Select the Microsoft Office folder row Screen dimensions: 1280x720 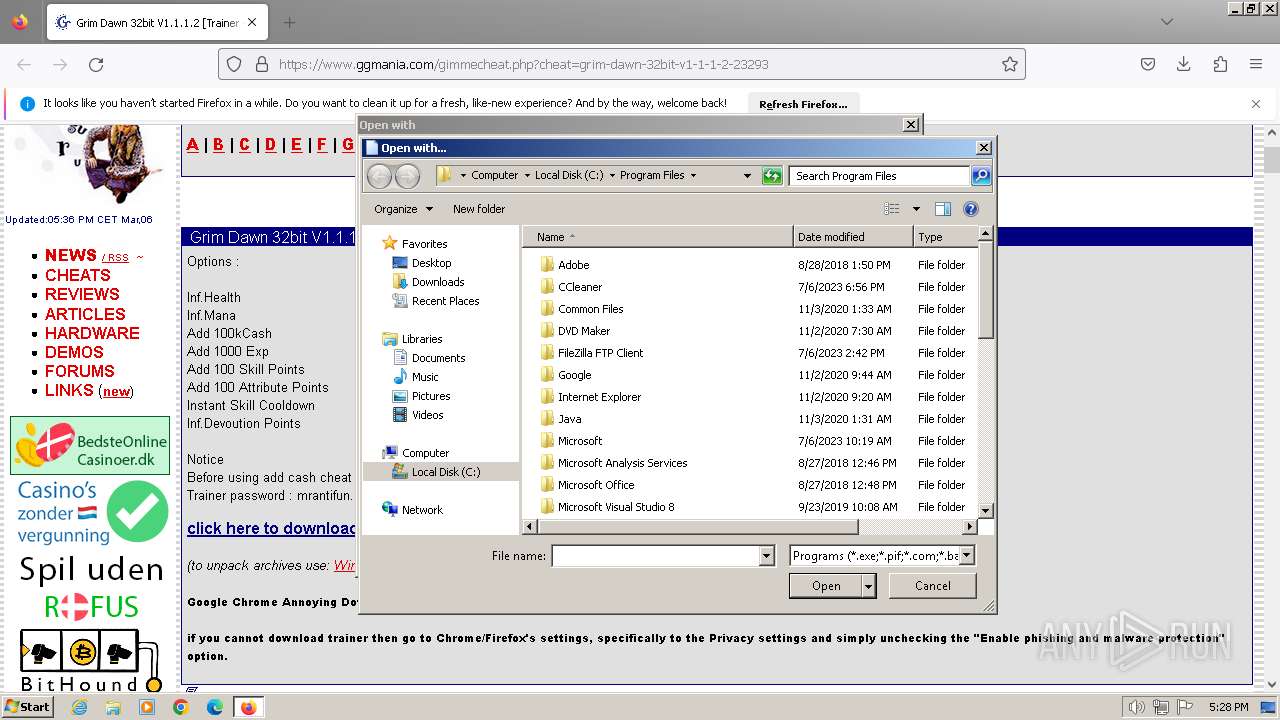click(x=750, y=485)
